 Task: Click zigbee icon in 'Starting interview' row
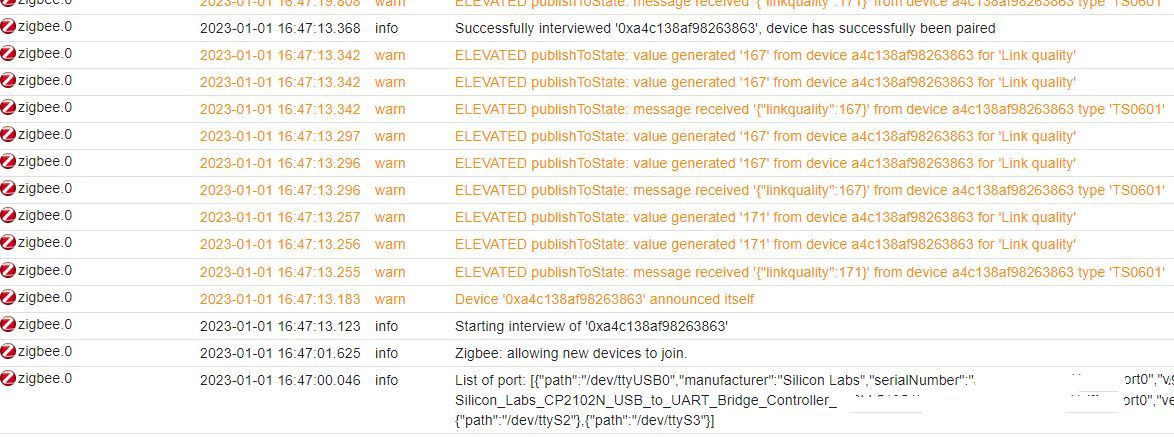coord(9,325)
